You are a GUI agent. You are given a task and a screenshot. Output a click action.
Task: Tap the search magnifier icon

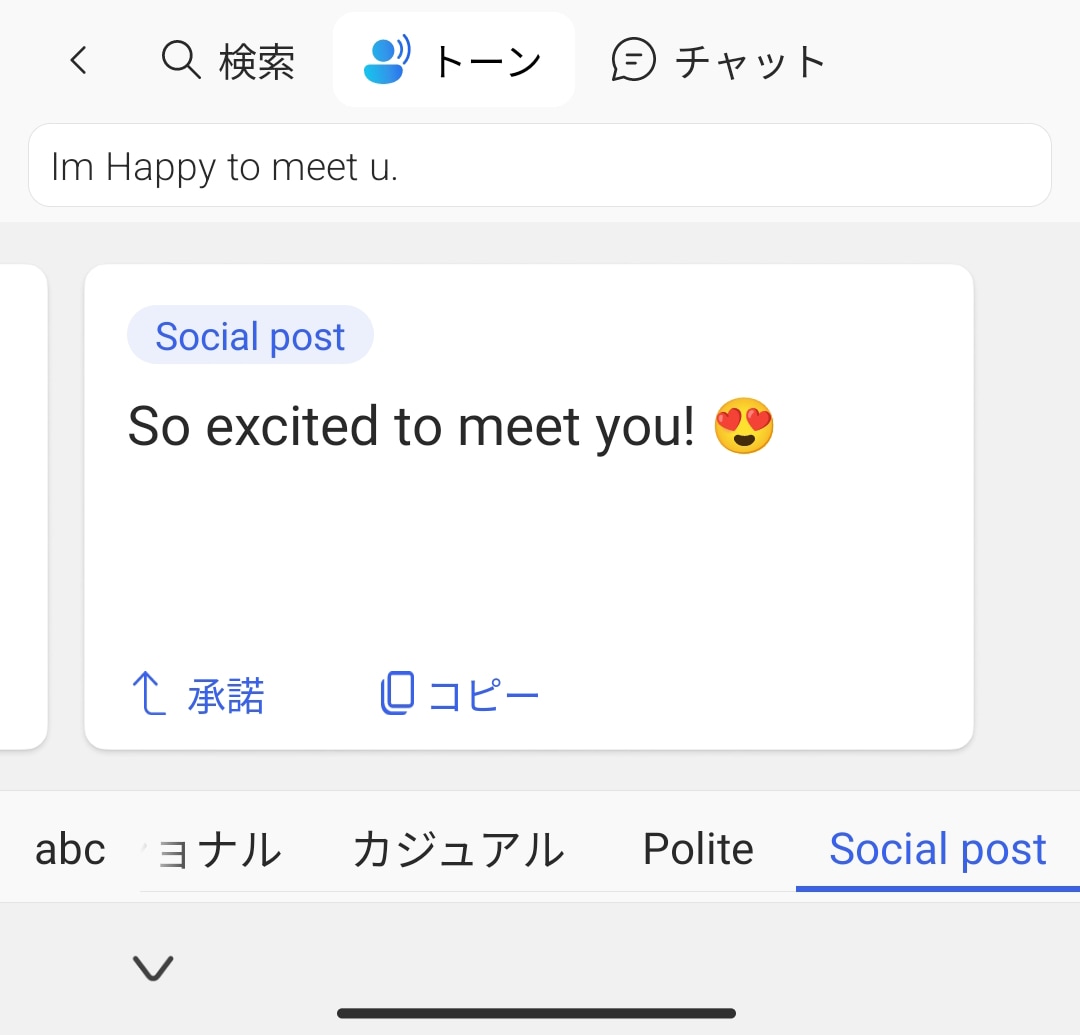pos(181,61)
